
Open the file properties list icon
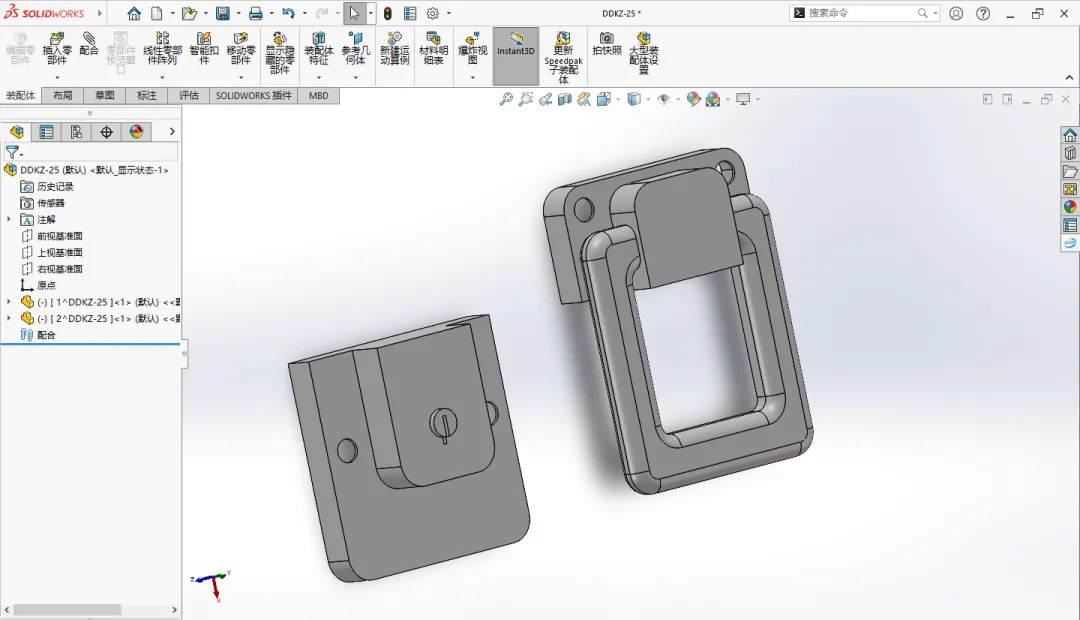[410, 13]
